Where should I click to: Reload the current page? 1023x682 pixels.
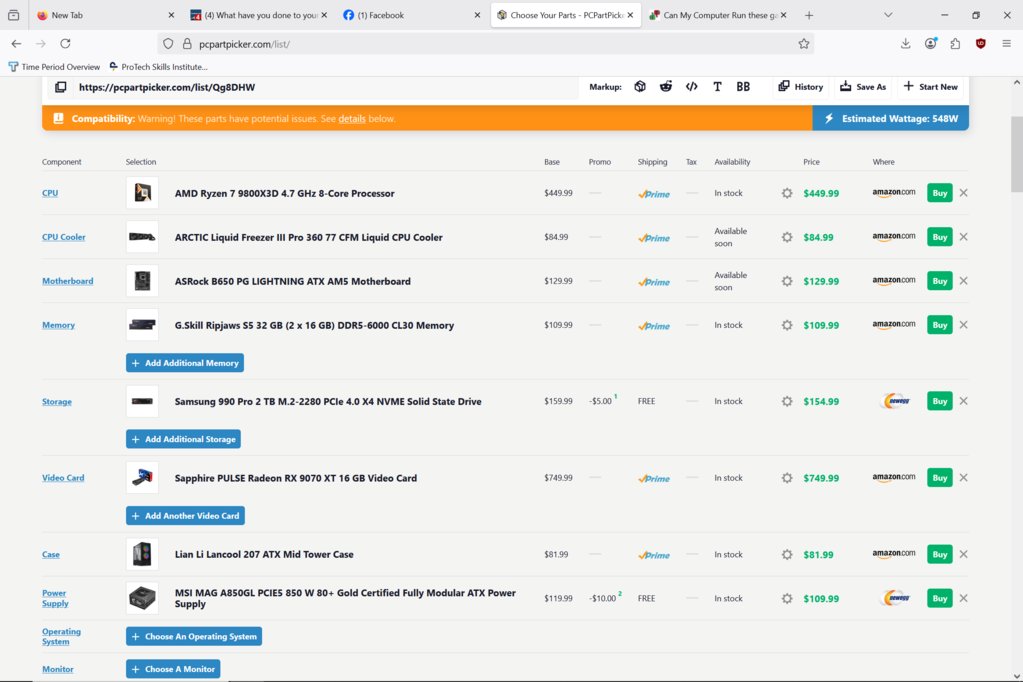pyautogui.click(x=65, y=44)
